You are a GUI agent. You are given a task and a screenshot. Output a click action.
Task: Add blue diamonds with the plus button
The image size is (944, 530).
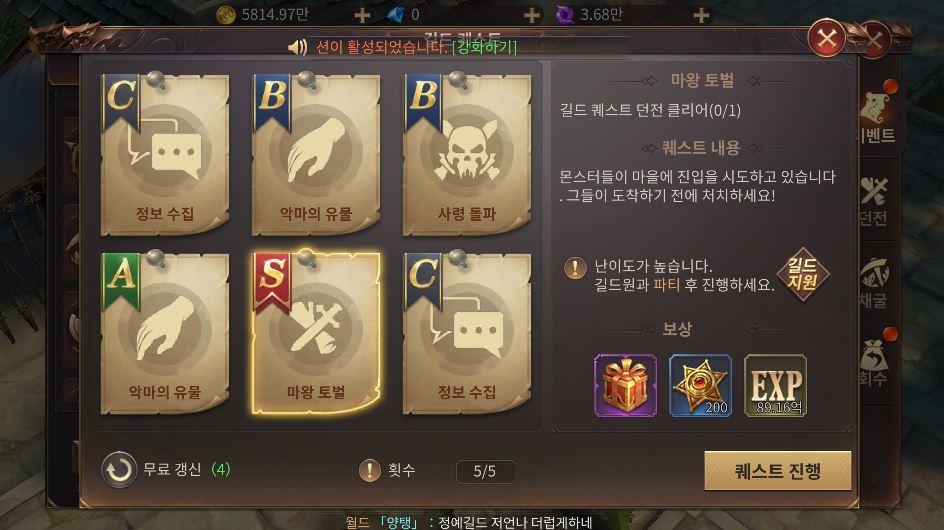click(532, 15)
